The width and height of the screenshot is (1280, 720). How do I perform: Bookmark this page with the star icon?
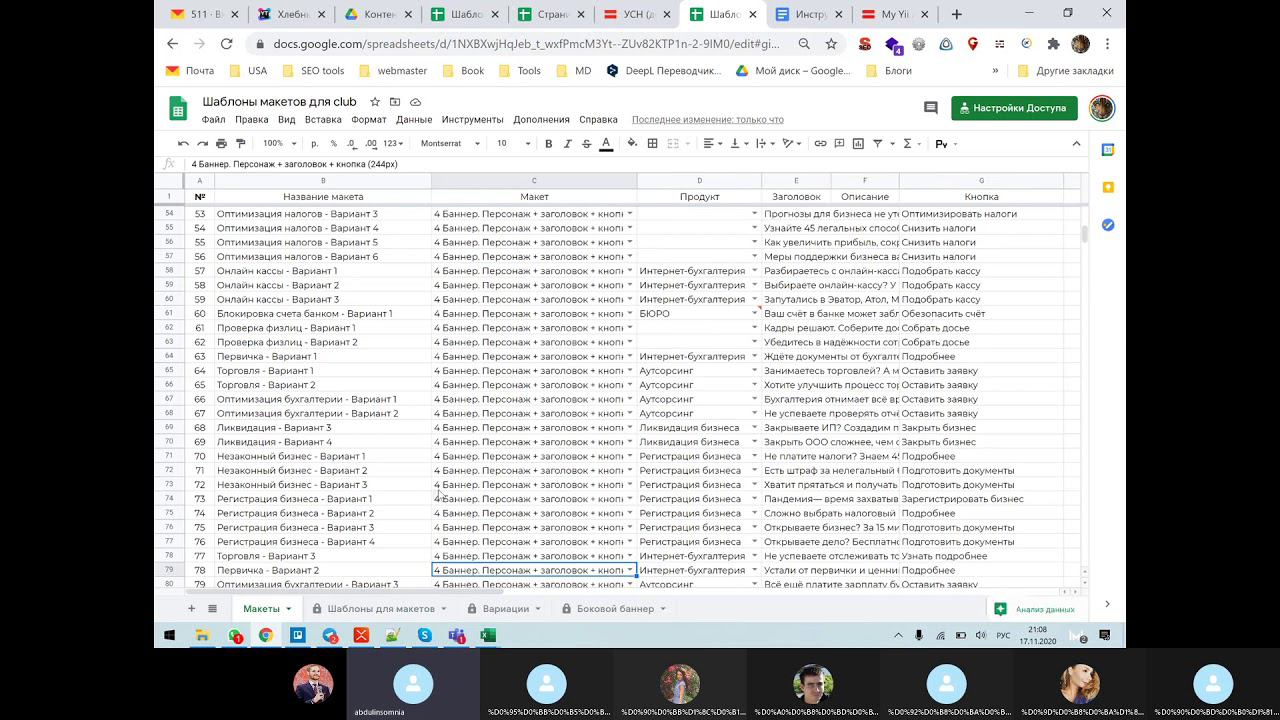(x=831, y=44)
